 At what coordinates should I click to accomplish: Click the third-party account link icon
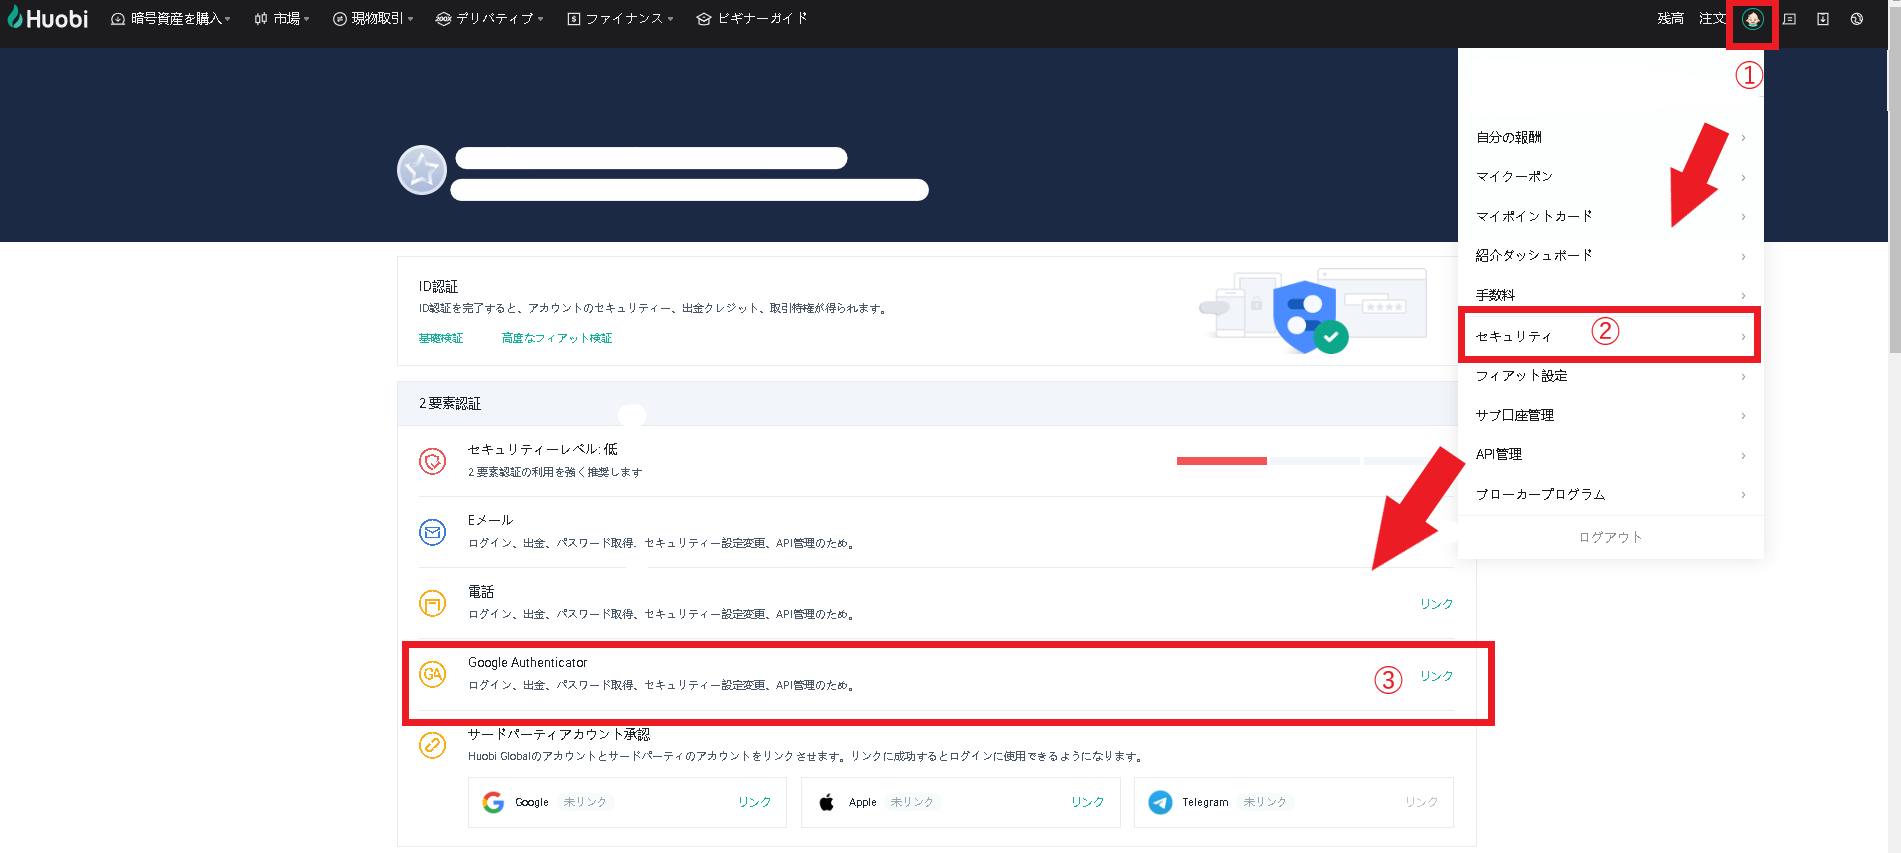[x=432, y=745]
